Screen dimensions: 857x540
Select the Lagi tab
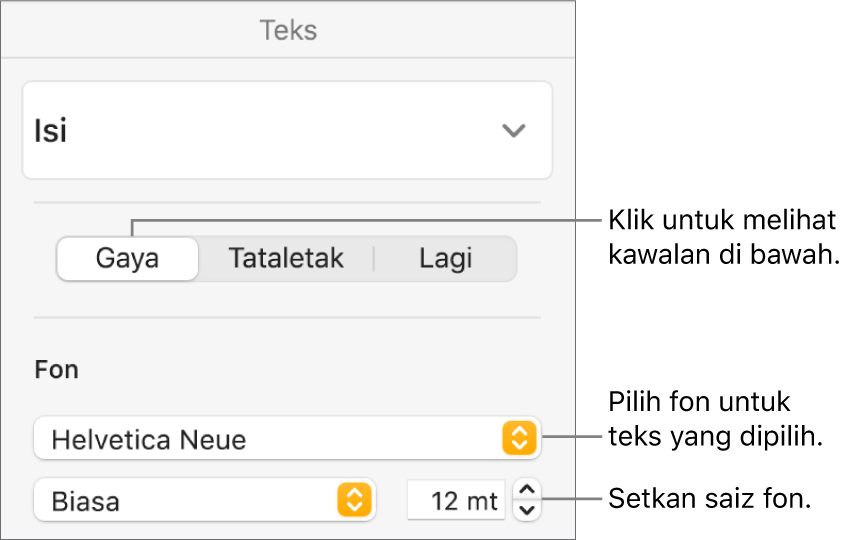445,259
